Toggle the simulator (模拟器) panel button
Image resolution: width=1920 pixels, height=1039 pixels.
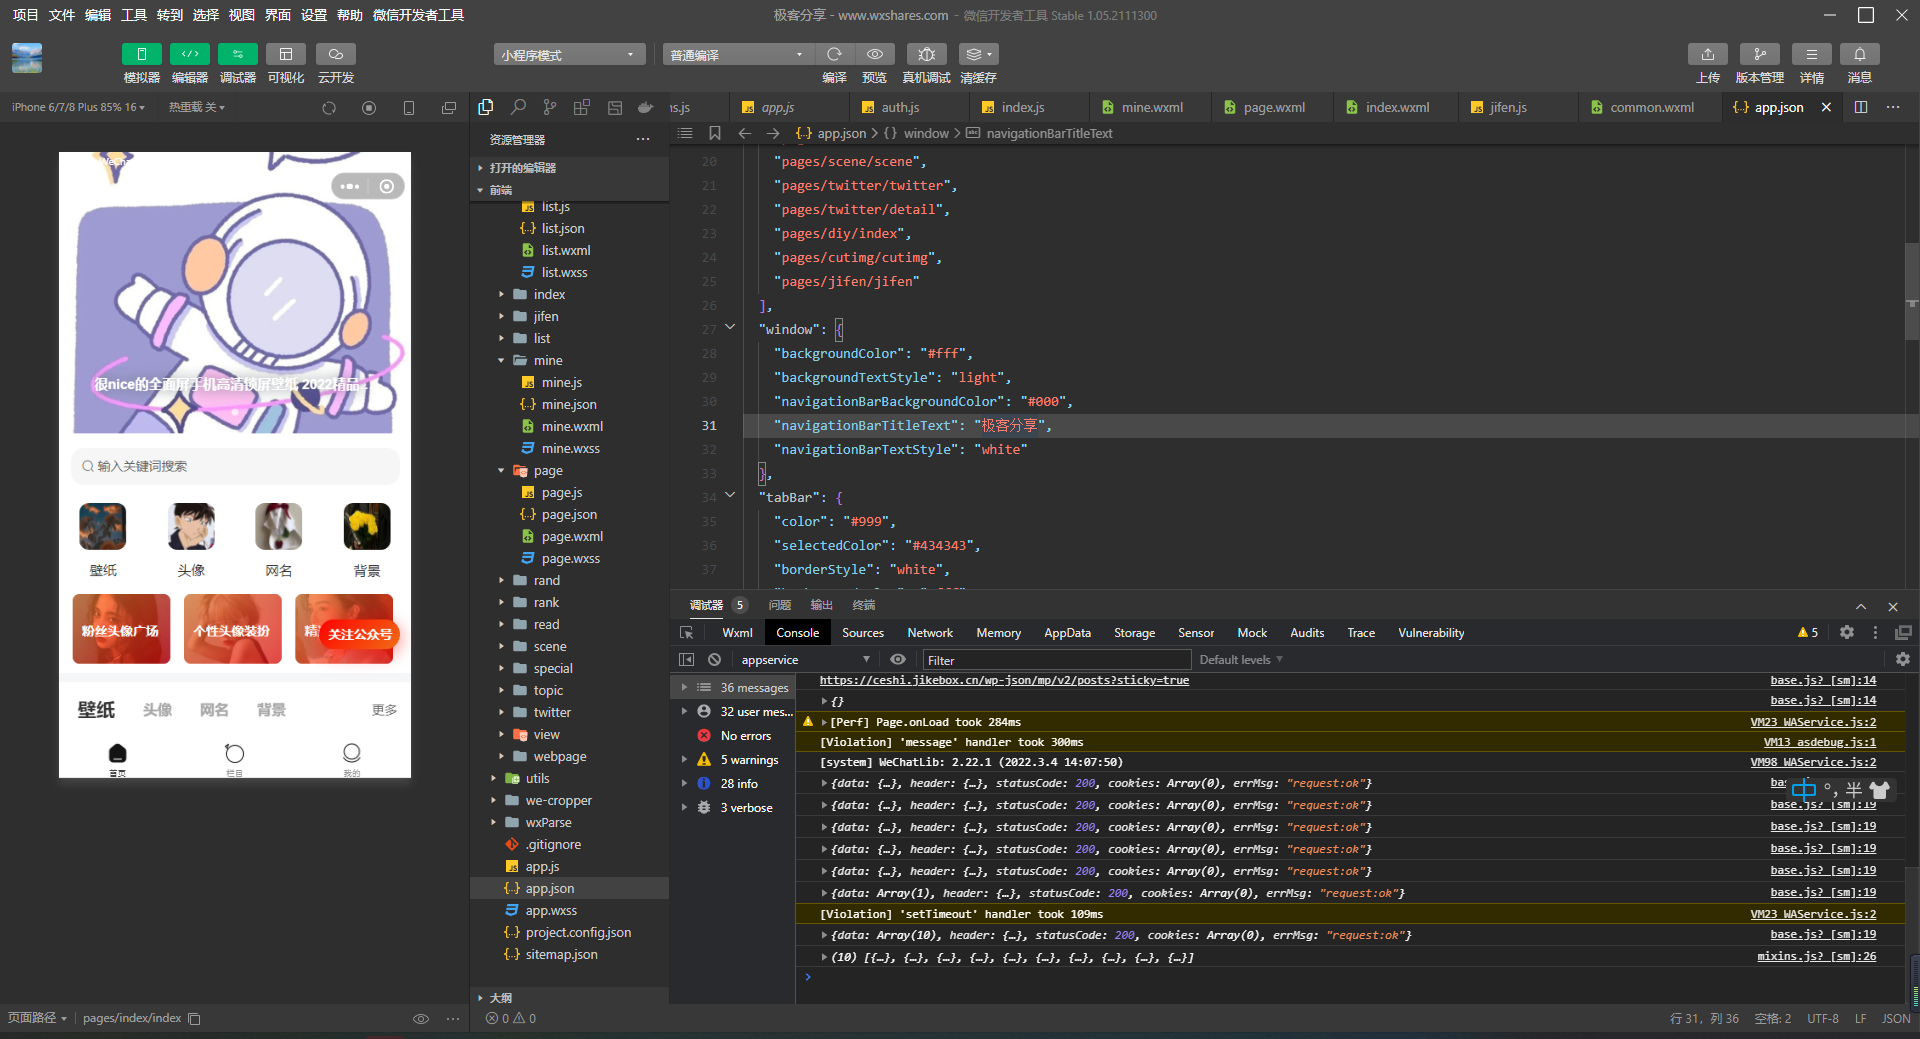pos(141,54)
